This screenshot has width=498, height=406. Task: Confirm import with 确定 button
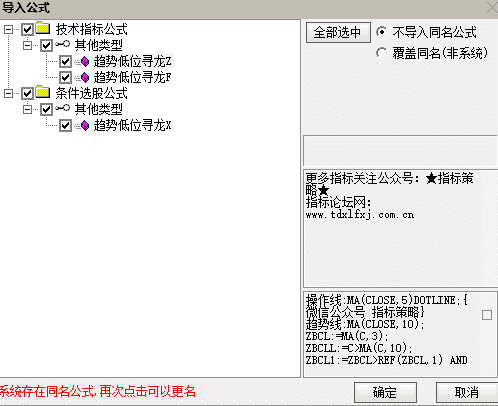(385, 393)
